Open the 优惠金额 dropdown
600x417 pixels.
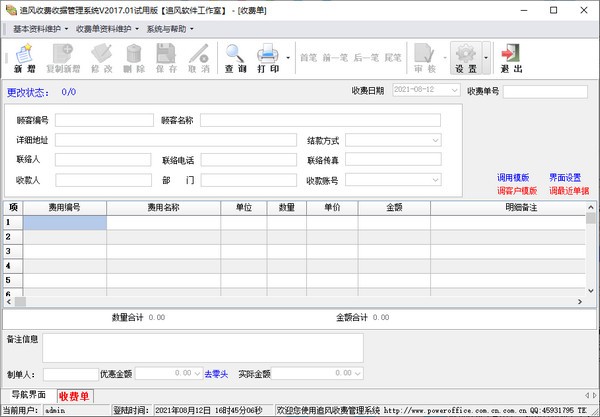coord(197,373)
